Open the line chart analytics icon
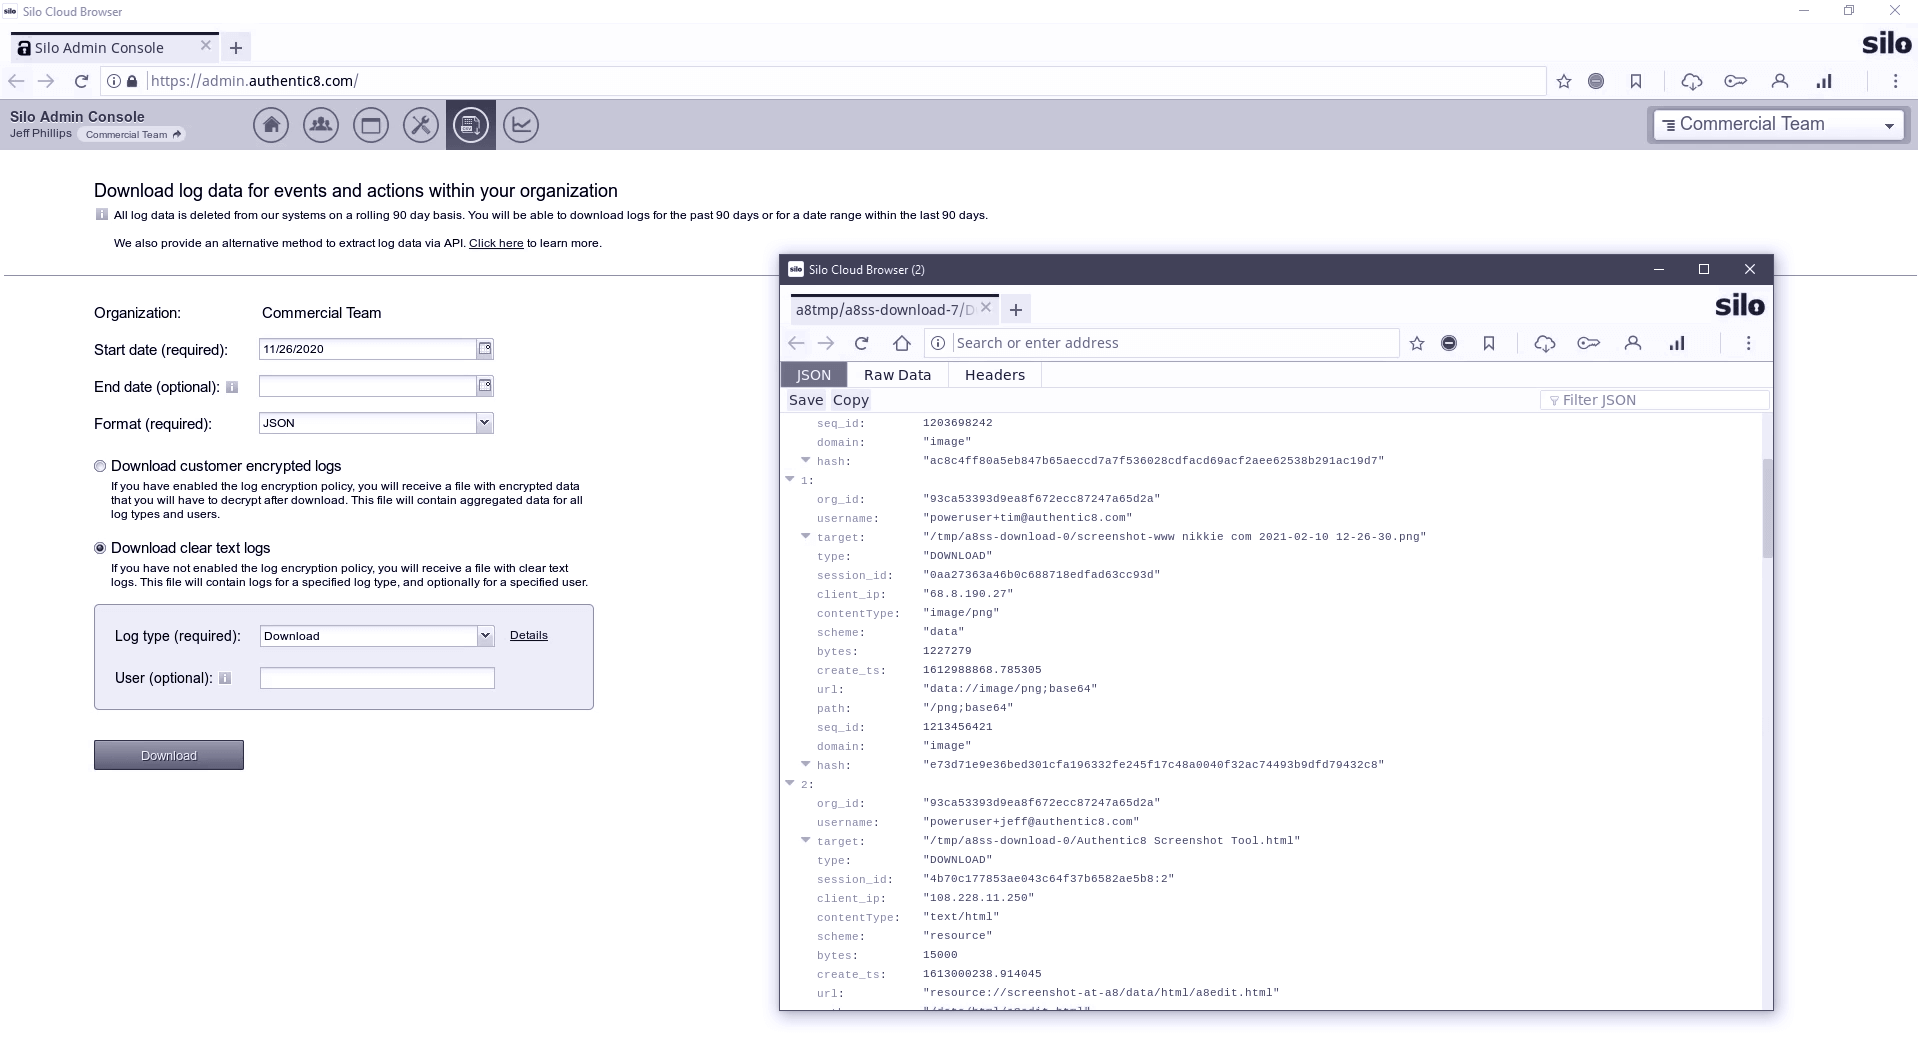The height and width of the screenshot is (1040, 1918). point(521,125)
